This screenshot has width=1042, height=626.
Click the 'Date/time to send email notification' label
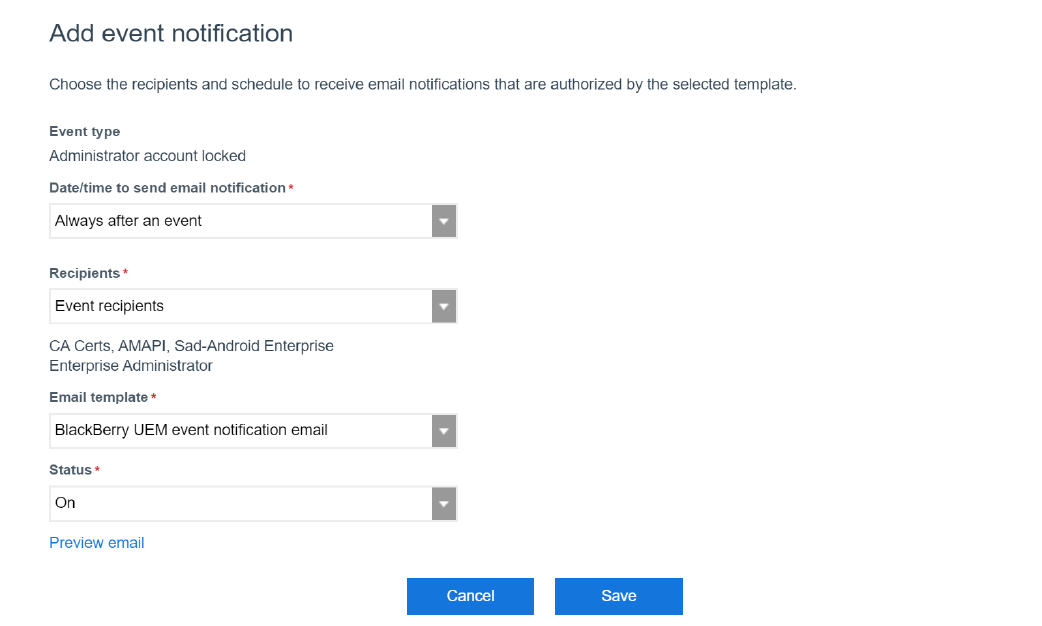coord(167,188)
